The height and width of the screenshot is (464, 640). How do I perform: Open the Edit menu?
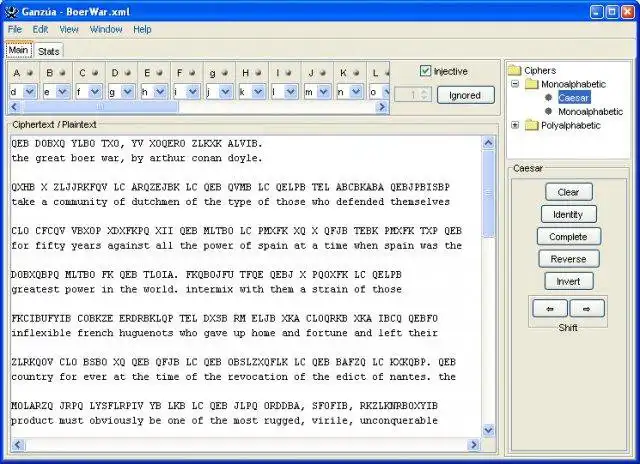[x=40, y=29]
